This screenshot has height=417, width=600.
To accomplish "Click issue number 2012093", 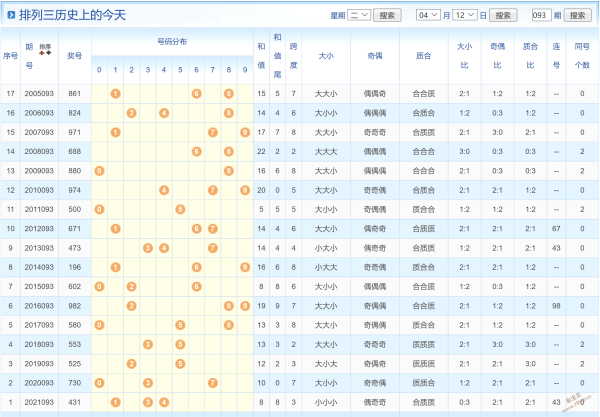I will pos(39,229).
